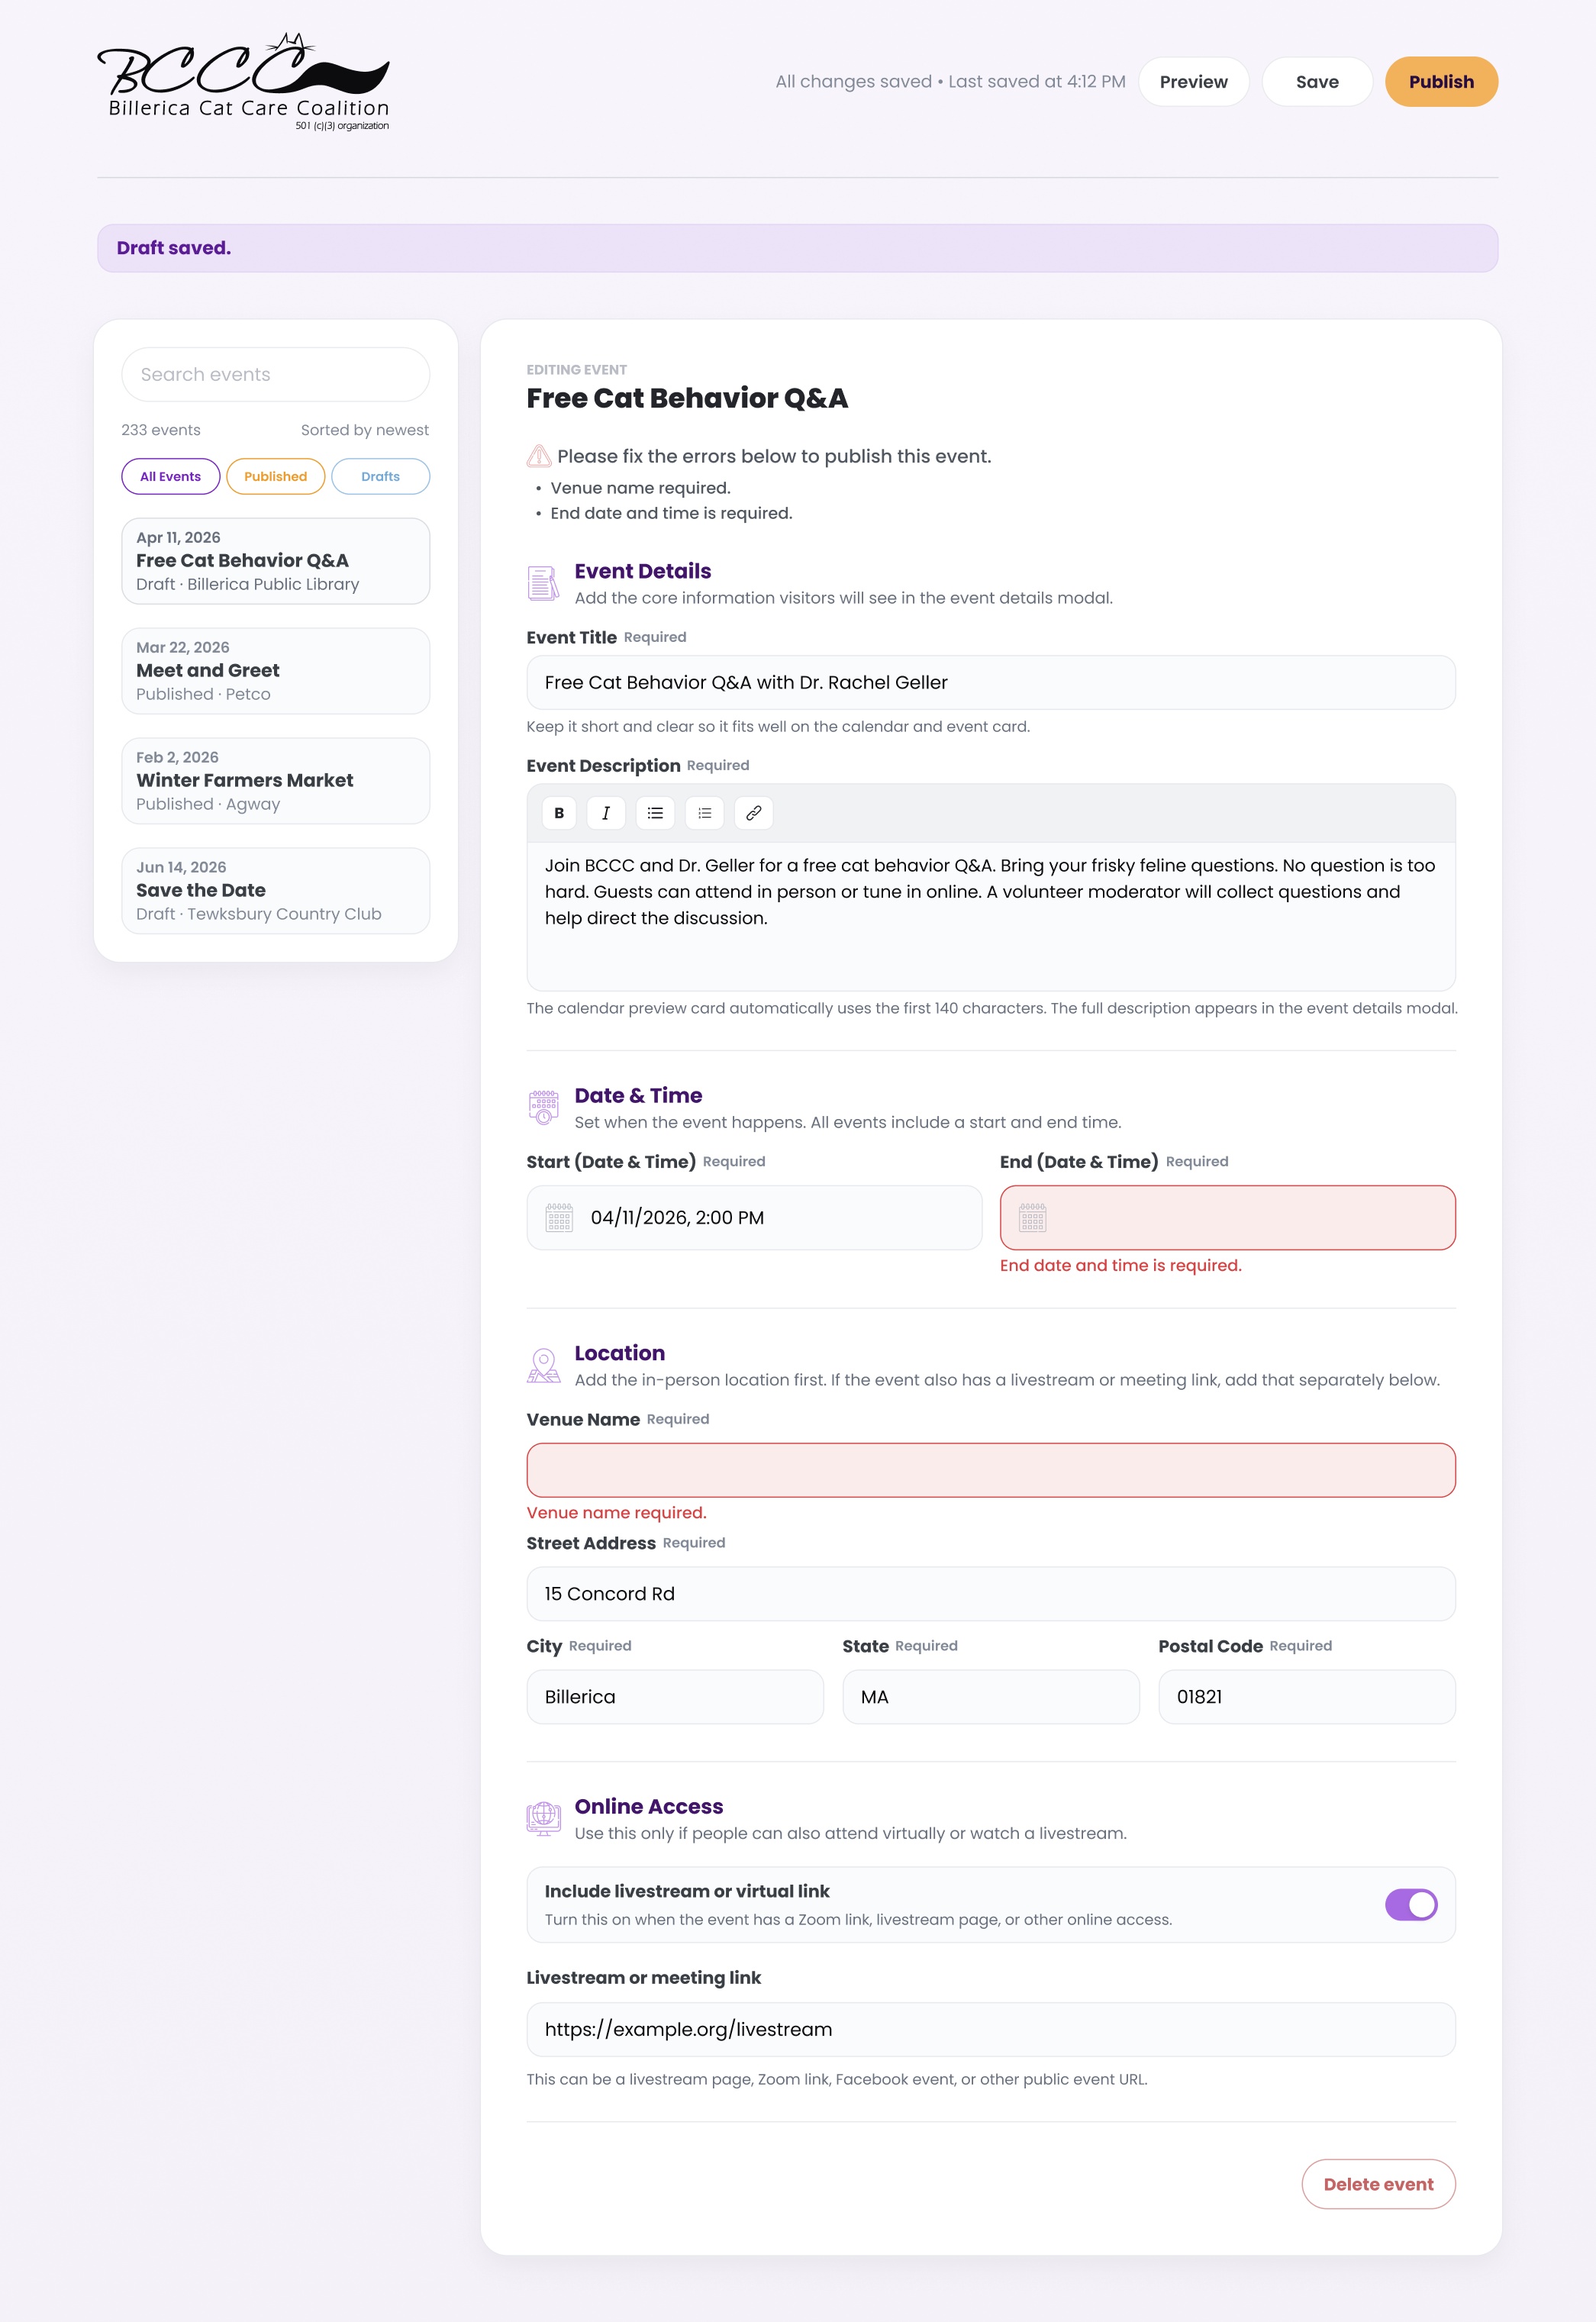Click the BCCC Billerica Cat Care Coalition logo
The height and width of the screenshot is (2322, 1596).
(243, 82)
